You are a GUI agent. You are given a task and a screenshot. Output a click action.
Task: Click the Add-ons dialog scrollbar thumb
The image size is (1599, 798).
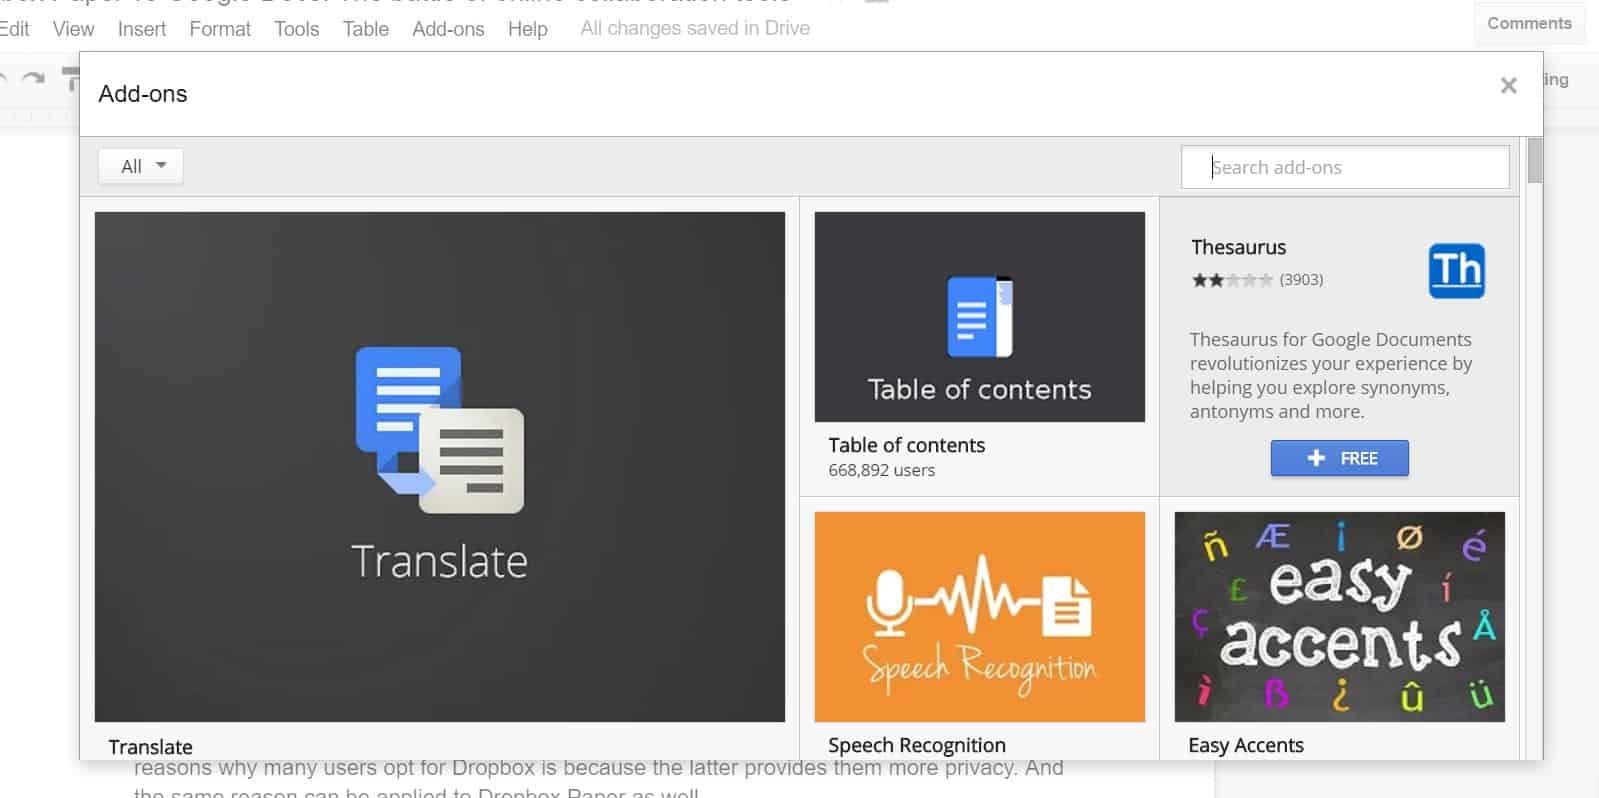(1535, 161)
